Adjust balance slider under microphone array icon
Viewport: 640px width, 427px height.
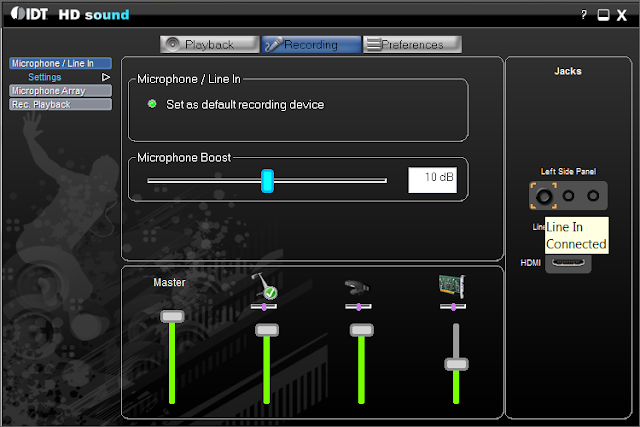coord(358,307)
